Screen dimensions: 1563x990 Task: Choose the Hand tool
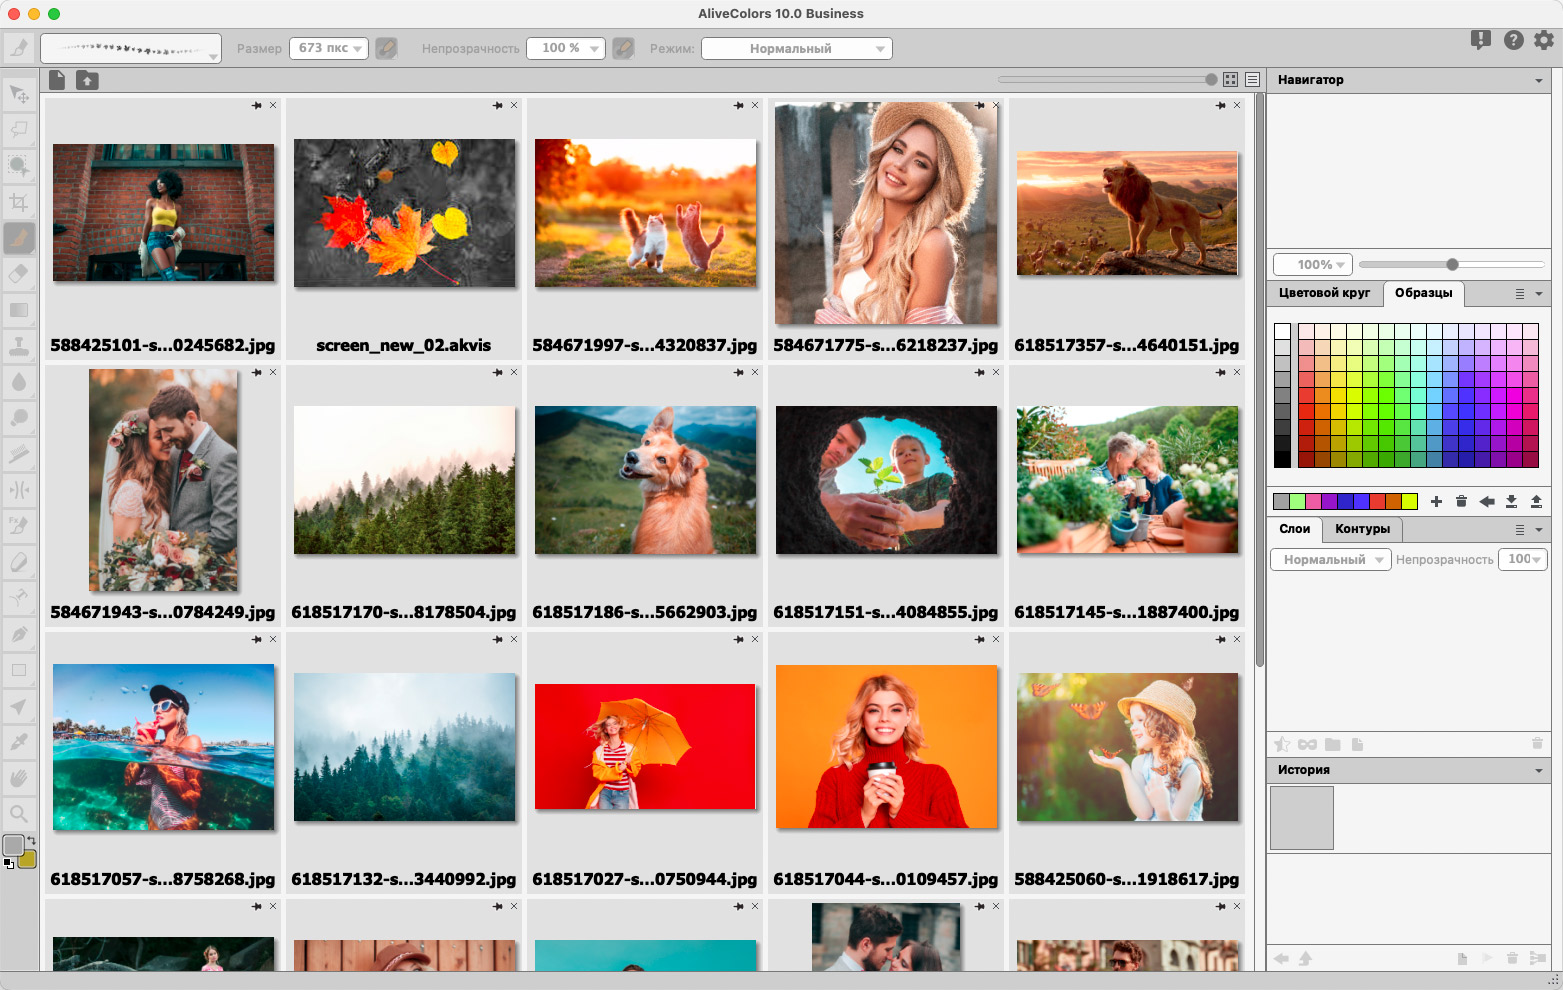[x=19, y=778]
